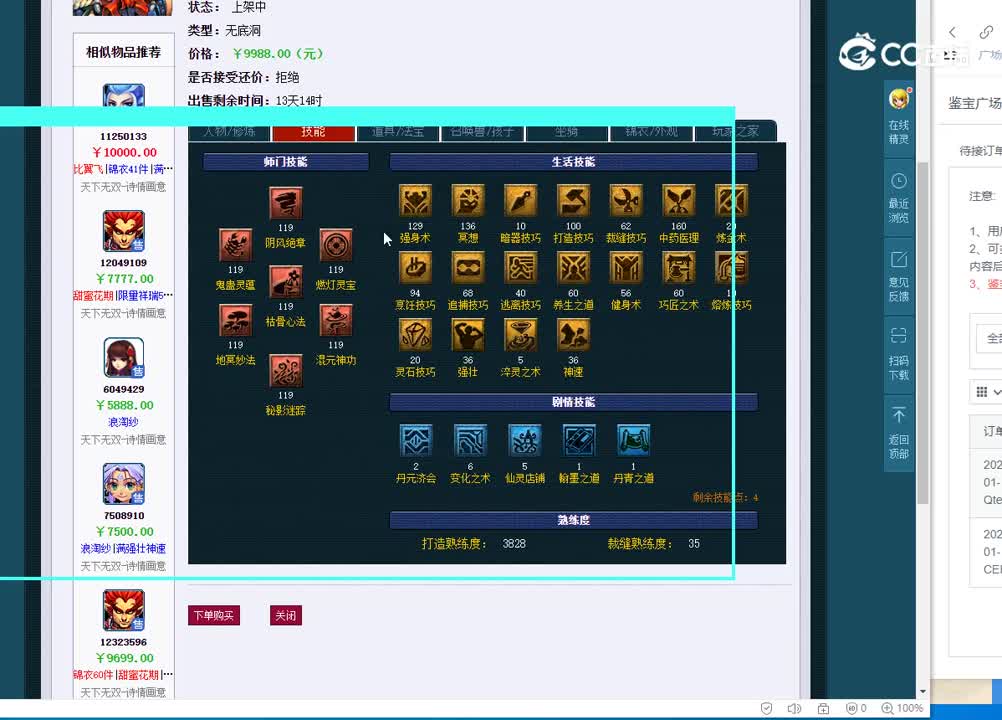Click the 下单购买 order button

click(214, 616)
